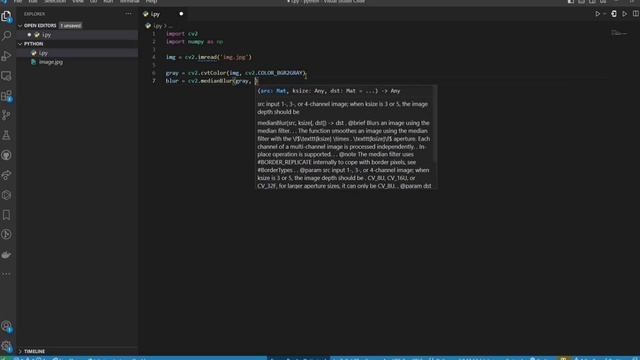The image size is (640, 360).
Task: Click the circled play icon in the activity bar
Action: [7, 235]
